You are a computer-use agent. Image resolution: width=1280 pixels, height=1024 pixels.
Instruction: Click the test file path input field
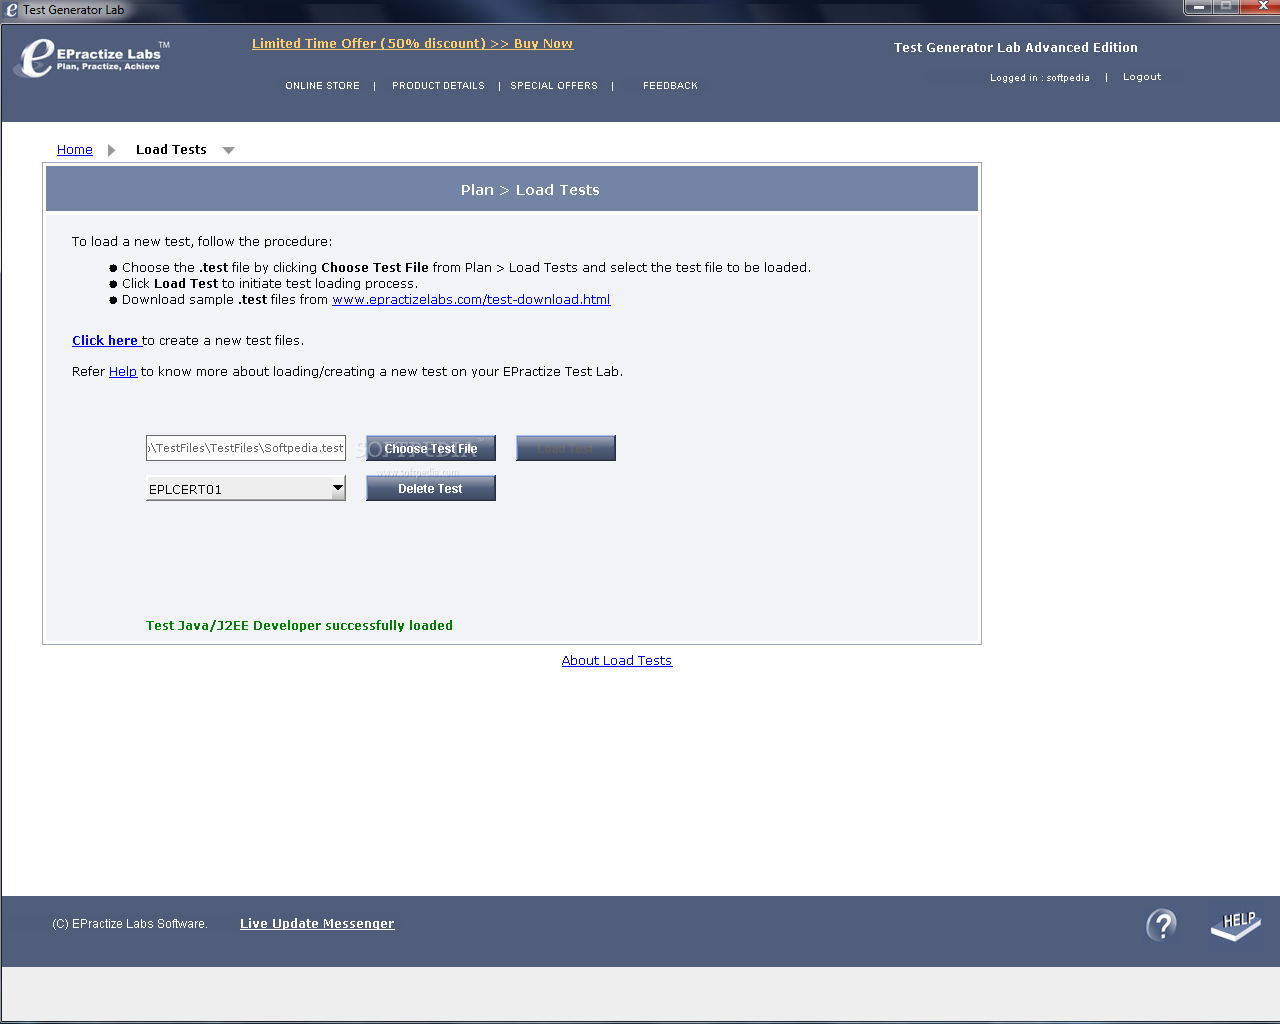coord(246,448)
